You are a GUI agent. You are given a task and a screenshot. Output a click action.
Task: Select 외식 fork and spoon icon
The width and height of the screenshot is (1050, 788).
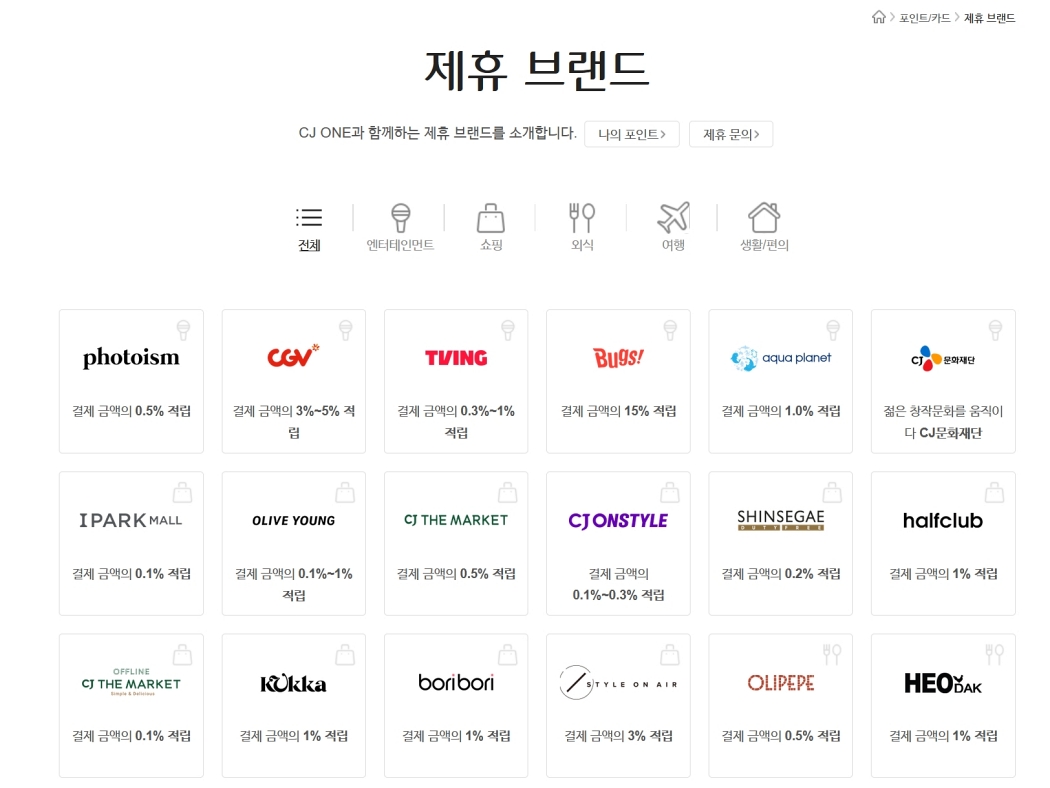(582, 218)
